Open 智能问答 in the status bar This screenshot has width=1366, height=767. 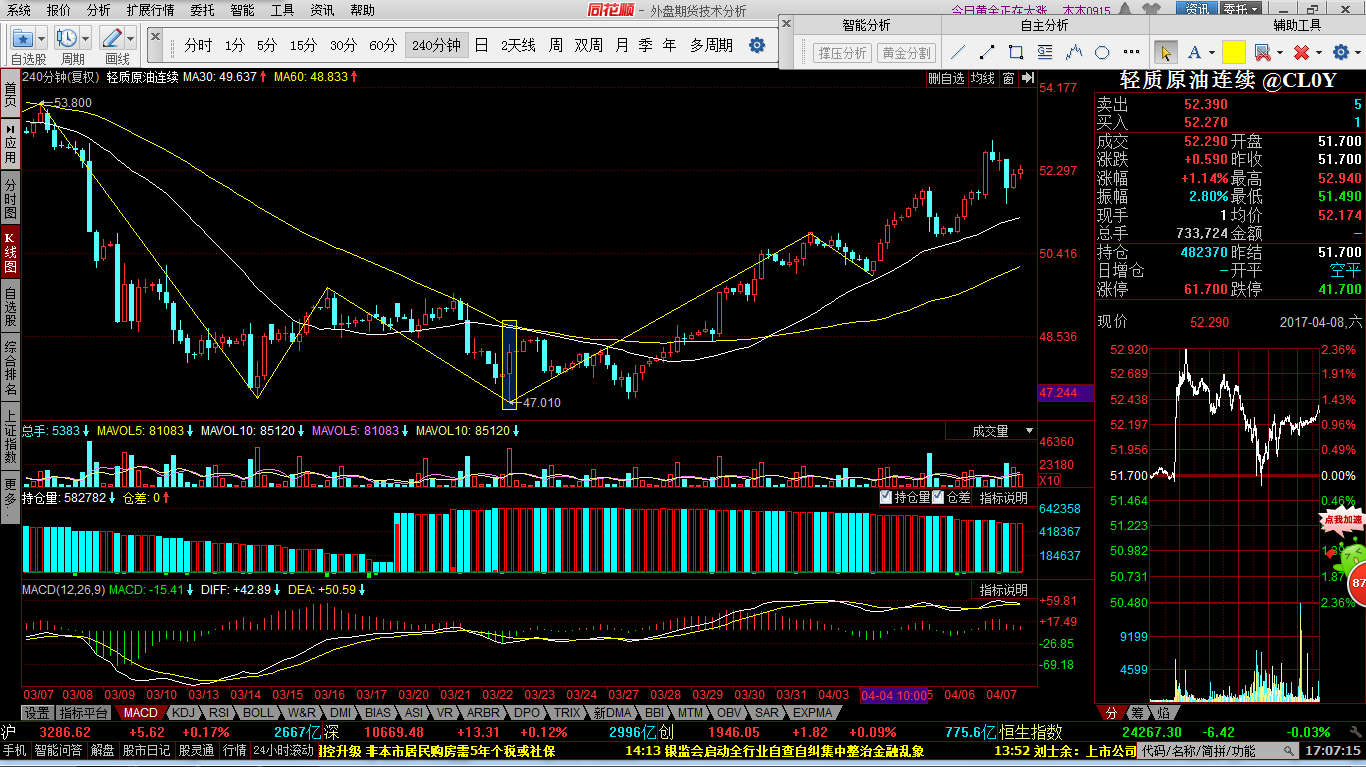tap(58, 750)
